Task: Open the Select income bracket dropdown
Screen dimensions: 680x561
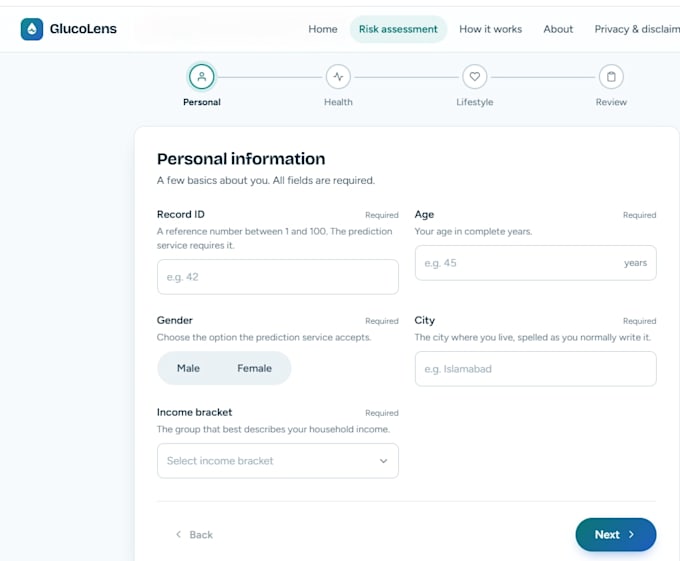Action: click(278, 461)
